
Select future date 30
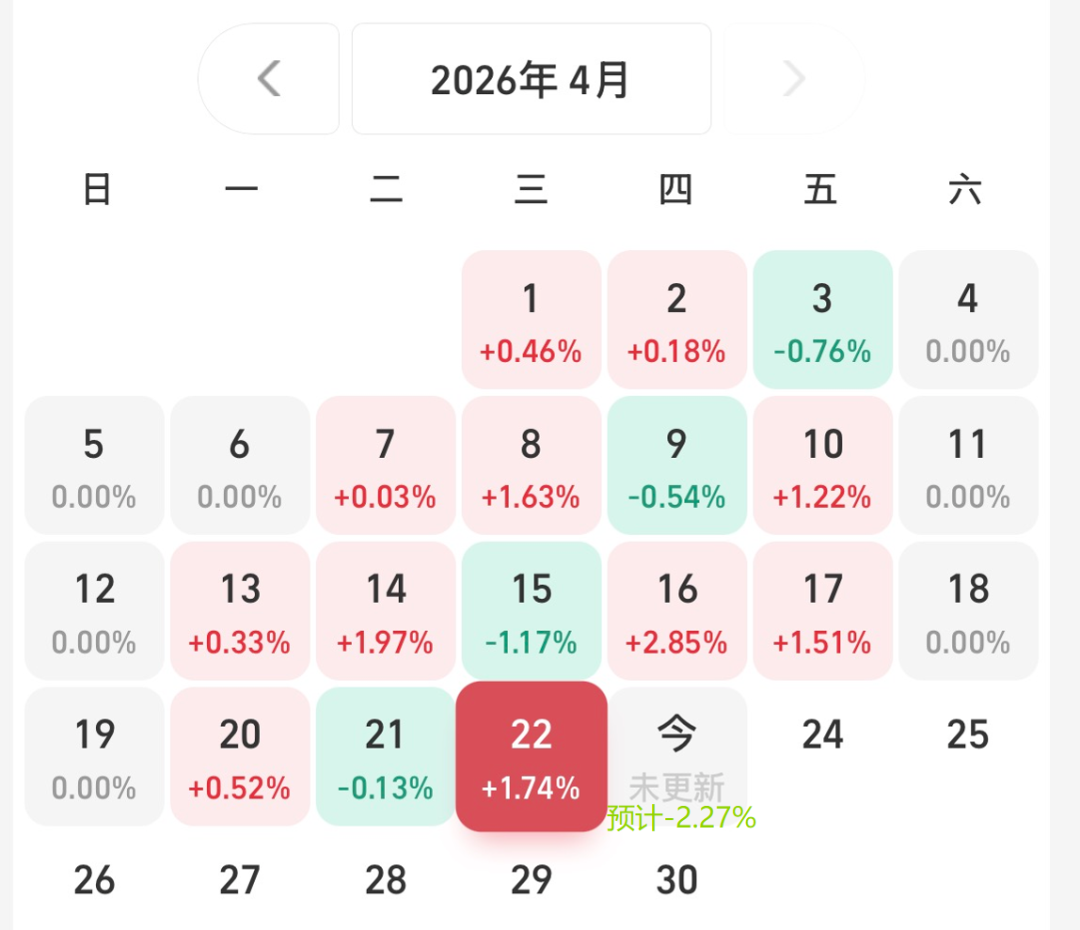click(677, 880)
